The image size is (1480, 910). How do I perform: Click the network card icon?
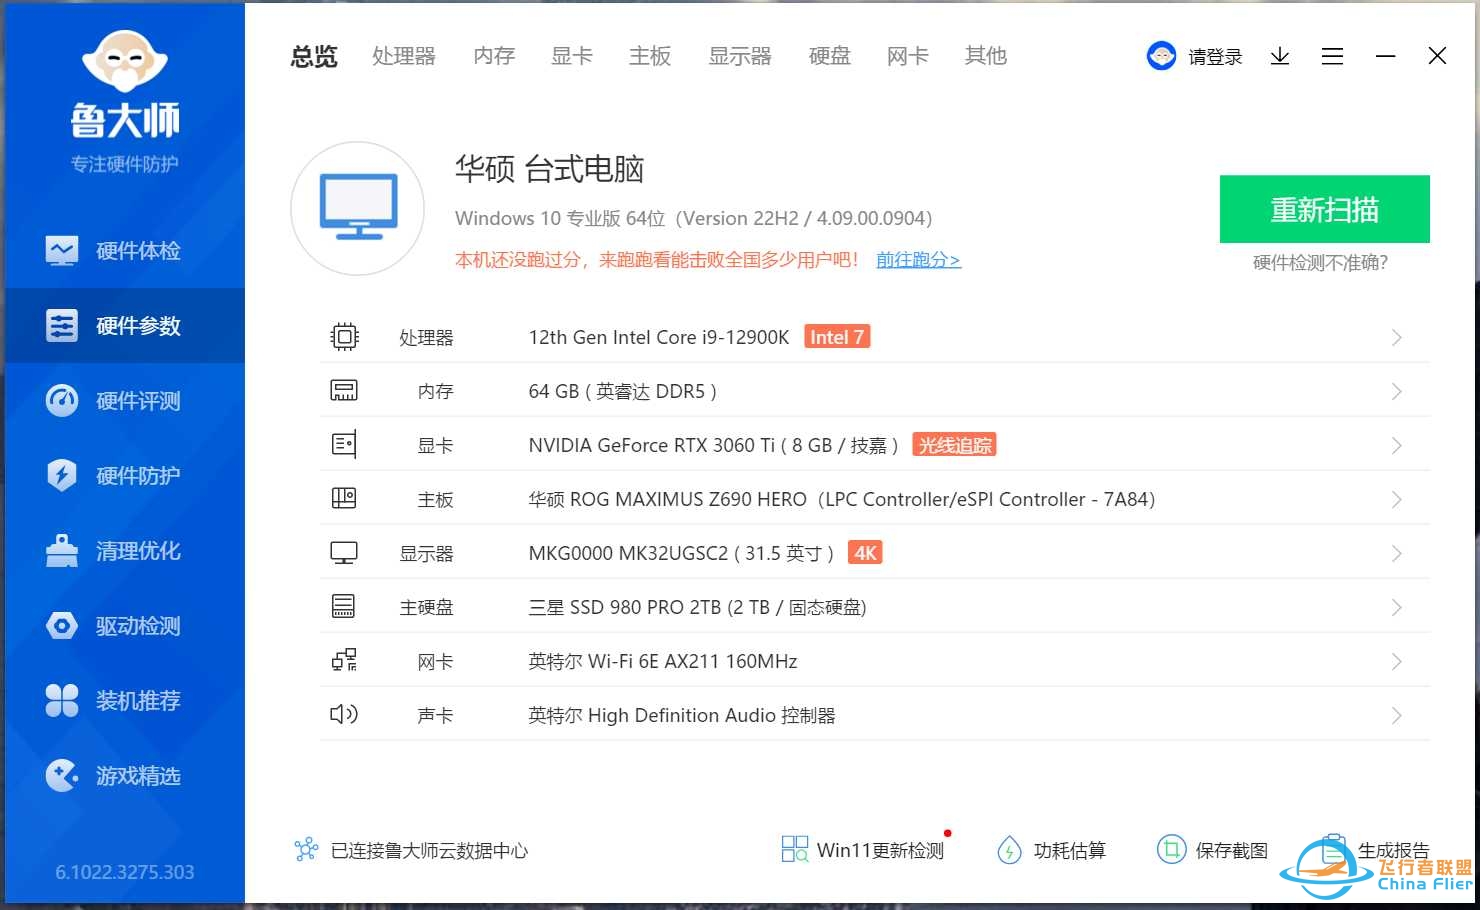(x=344, y=660)
